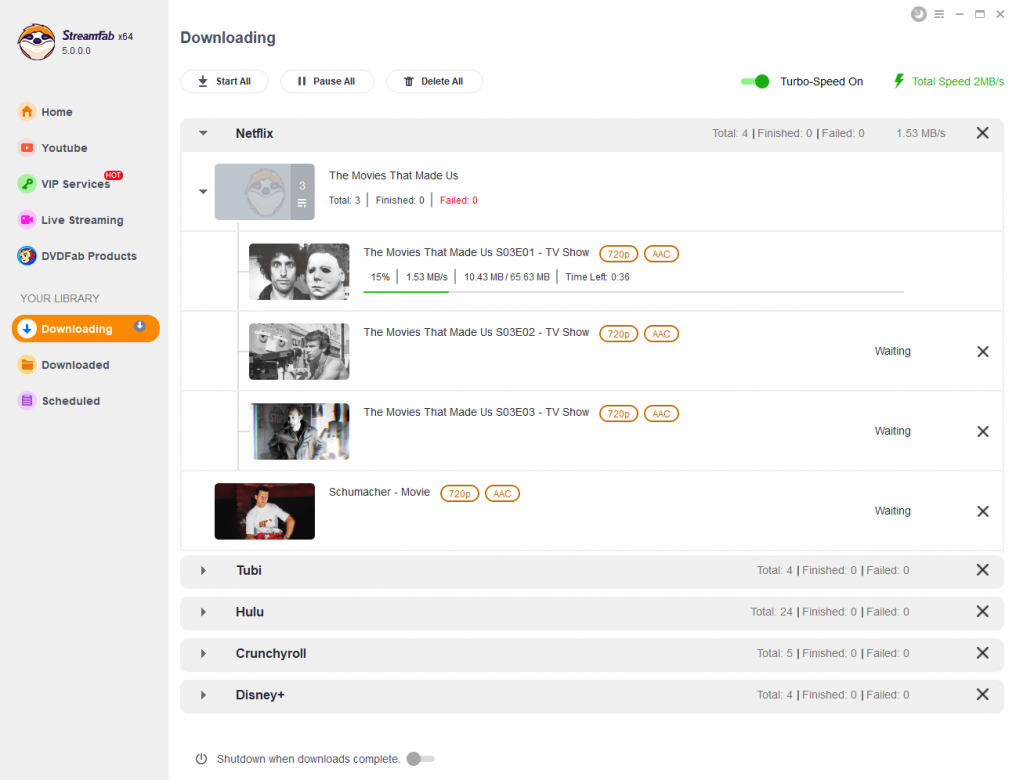Click the VIP Services key icon
Screen dimensions: 1016x780
(27, 184)
